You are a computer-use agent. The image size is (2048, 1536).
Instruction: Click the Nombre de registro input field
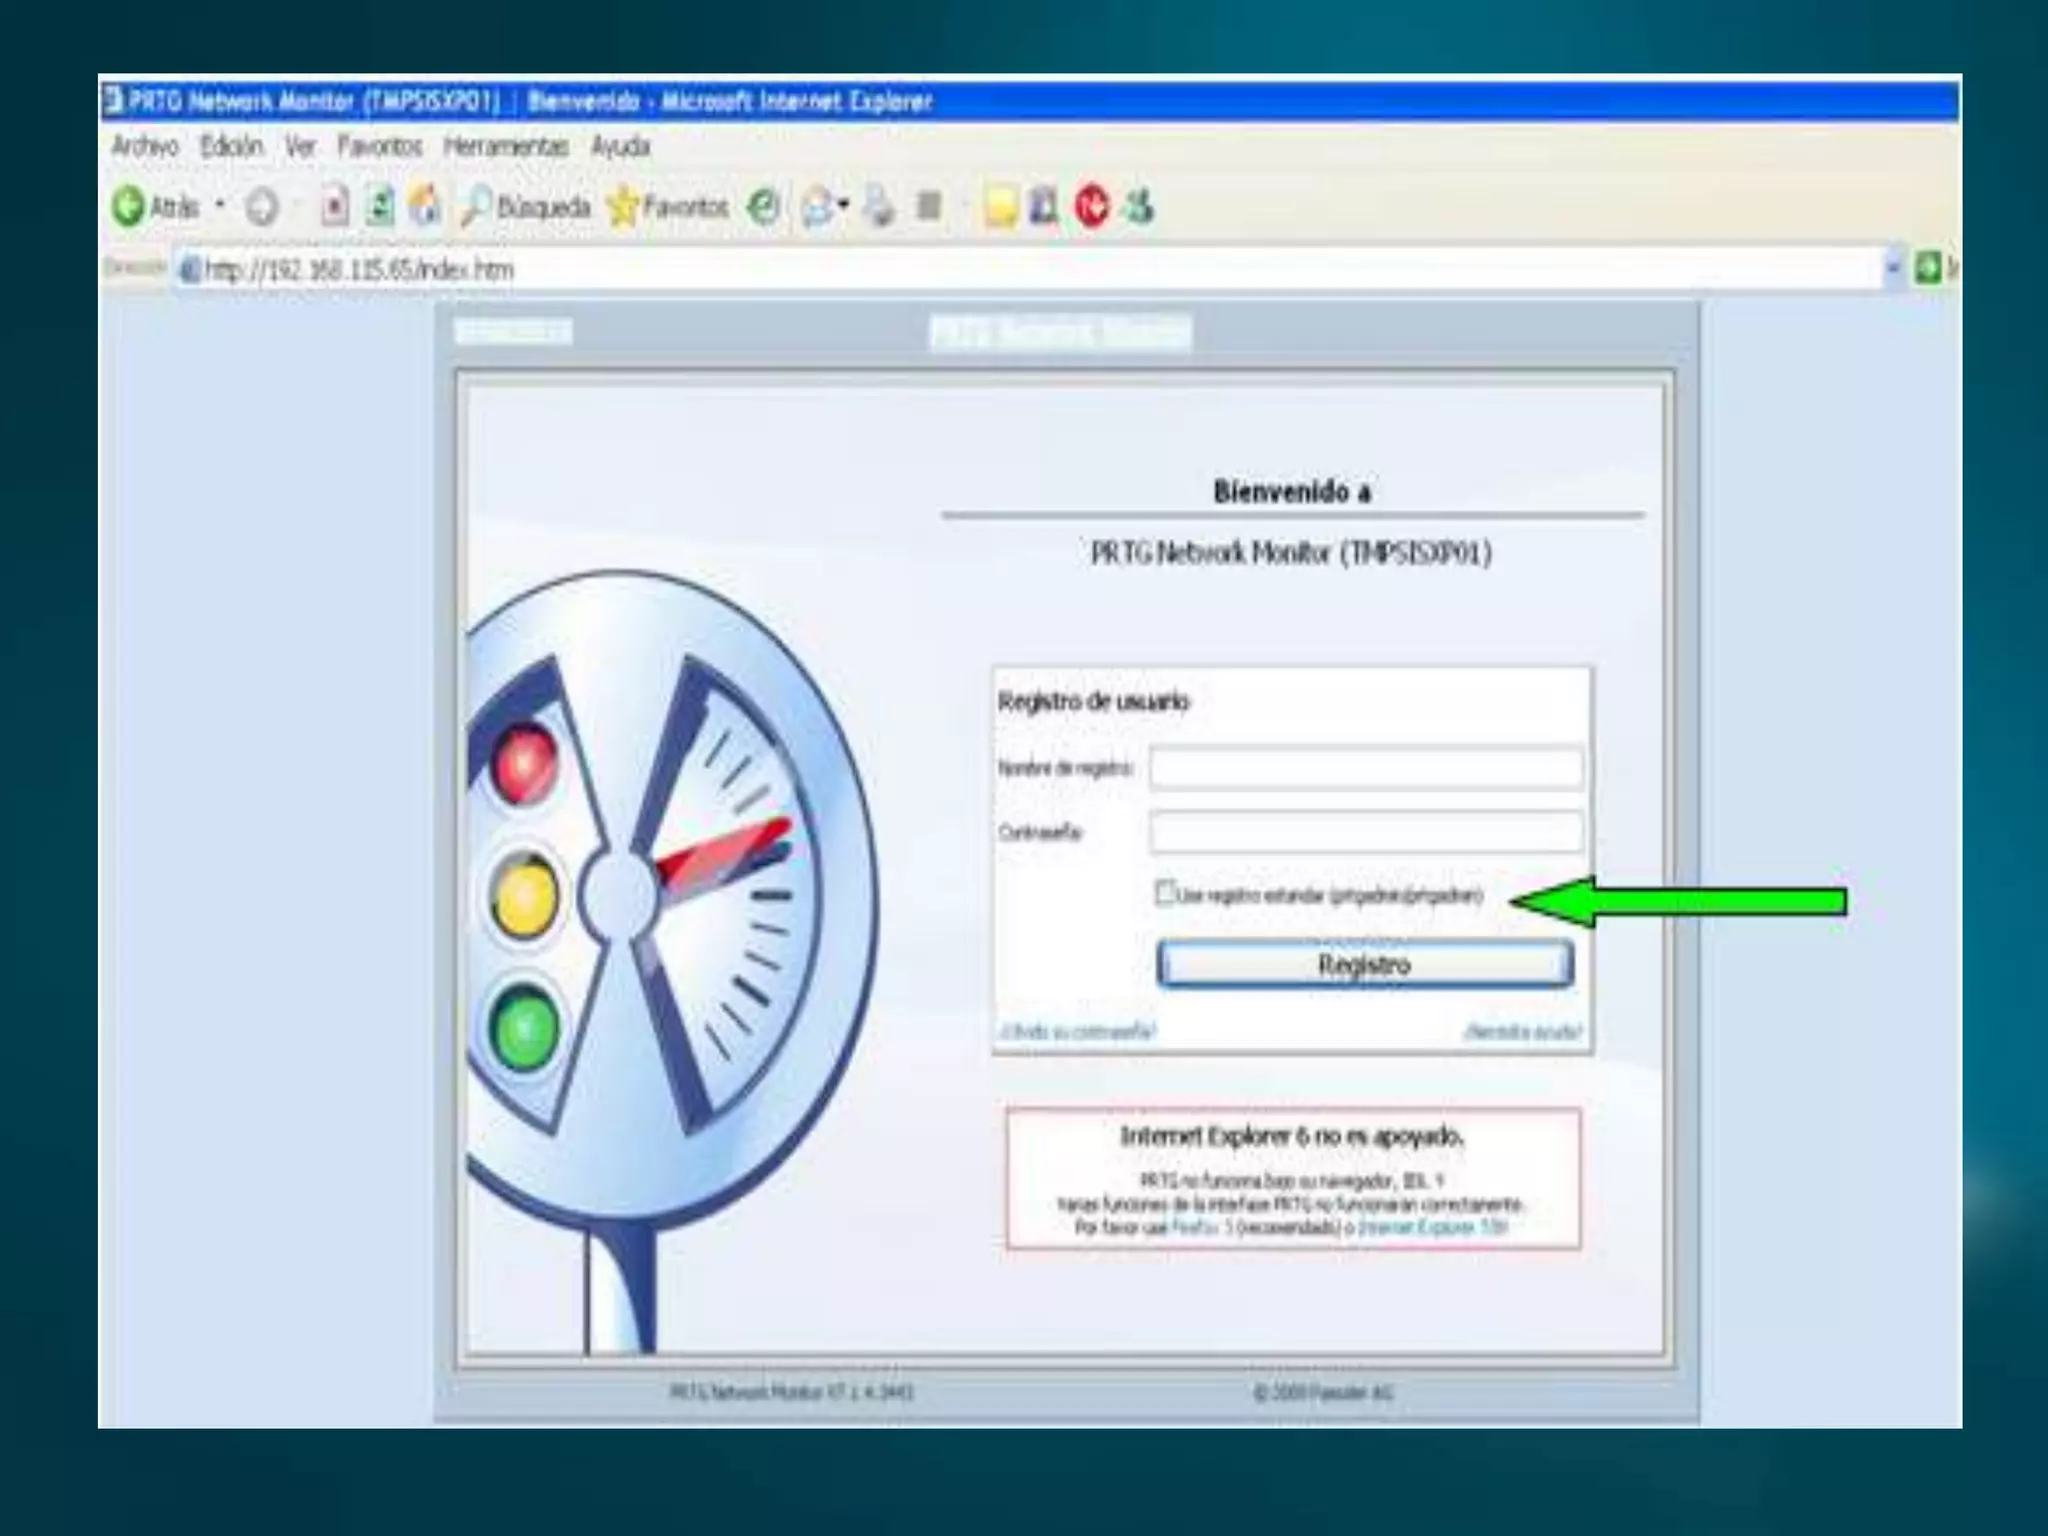1366,768
